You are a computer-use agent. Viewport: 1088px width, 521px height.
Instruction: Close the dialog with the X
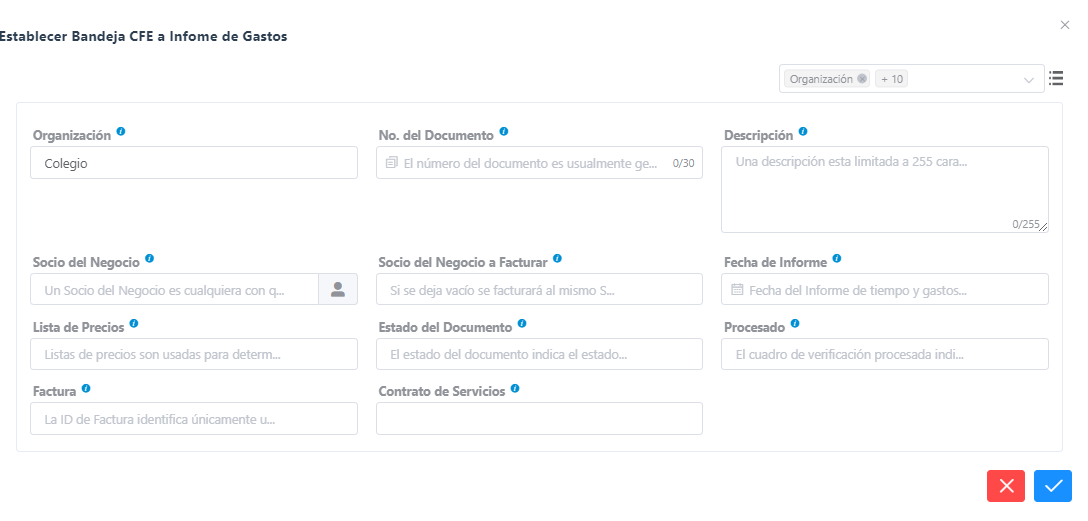coord(1064,25)
